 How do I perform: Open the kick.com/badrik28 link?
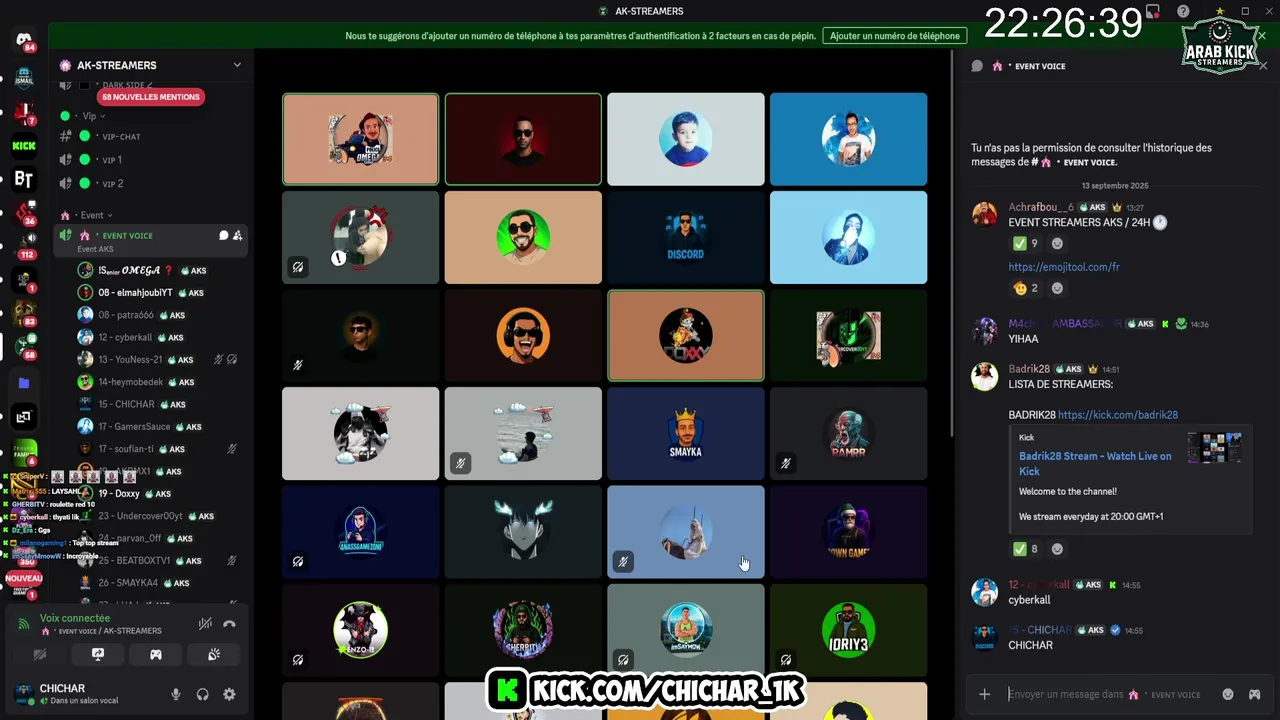[1117, 415]
